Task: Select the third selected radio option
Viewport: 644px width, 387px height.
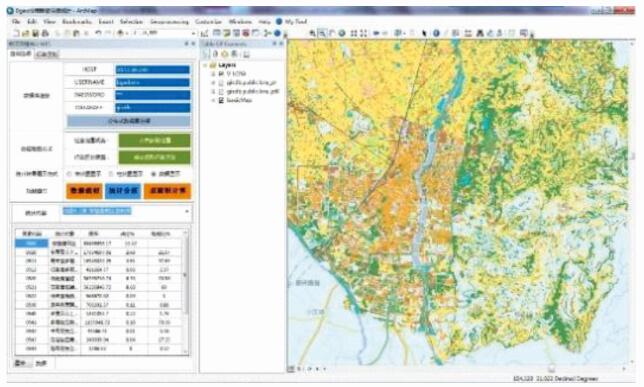Action: pyautogui.click(x=153, y=174)
